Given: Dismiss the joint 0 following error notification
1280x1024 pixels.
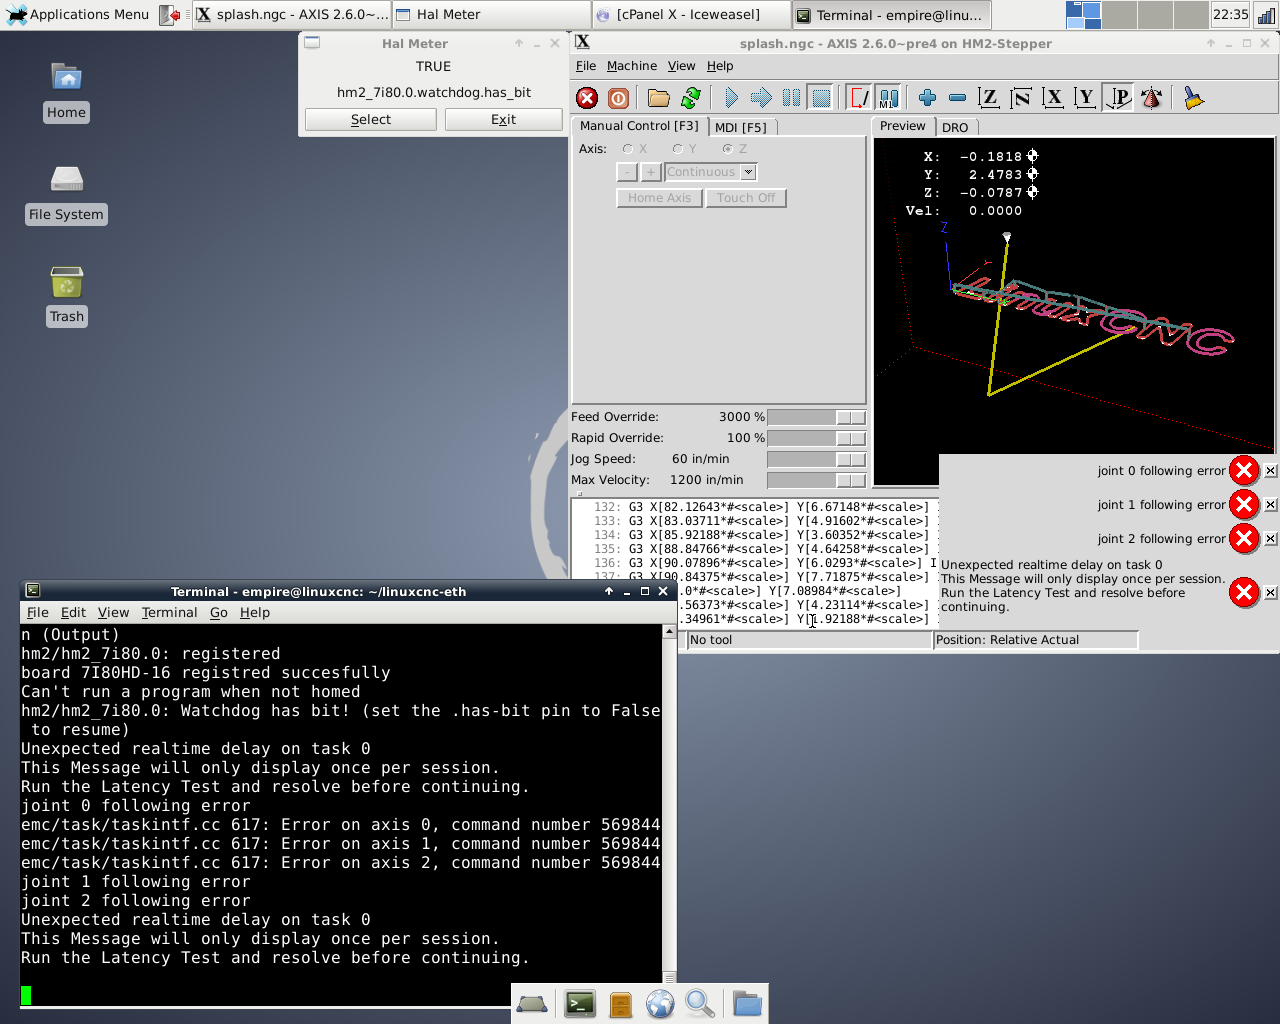Looking at the screenshot, I should pyautogui.click(x=1270, y=471).
